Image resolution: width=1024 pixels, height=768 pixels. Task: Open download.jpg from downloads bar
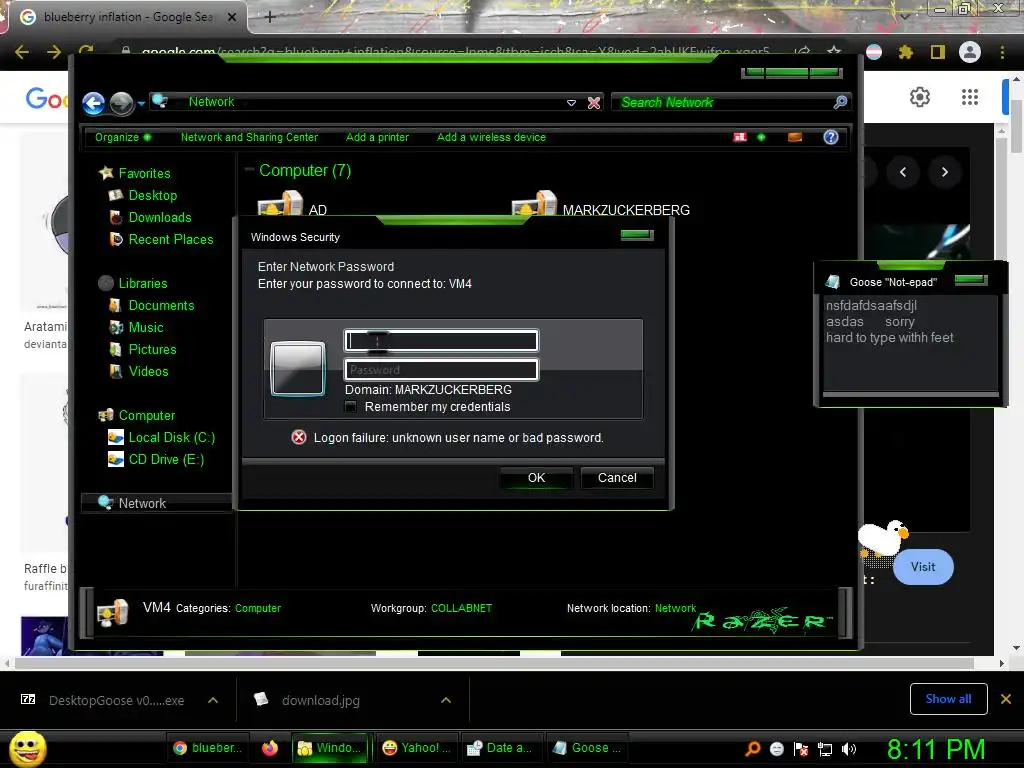coord(320,700)
